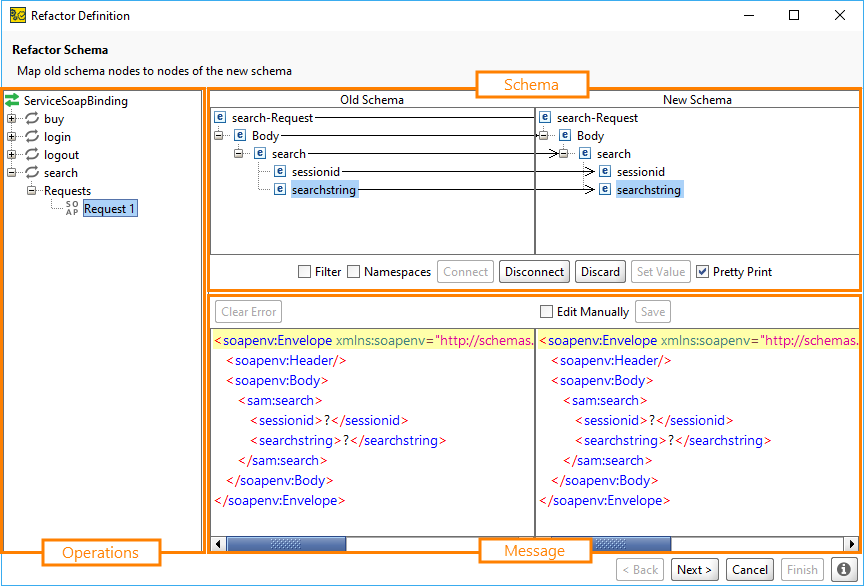Select Request 1 in the operations tree
This screenshot has width=864, height=586.
click(x=110, y=208)
